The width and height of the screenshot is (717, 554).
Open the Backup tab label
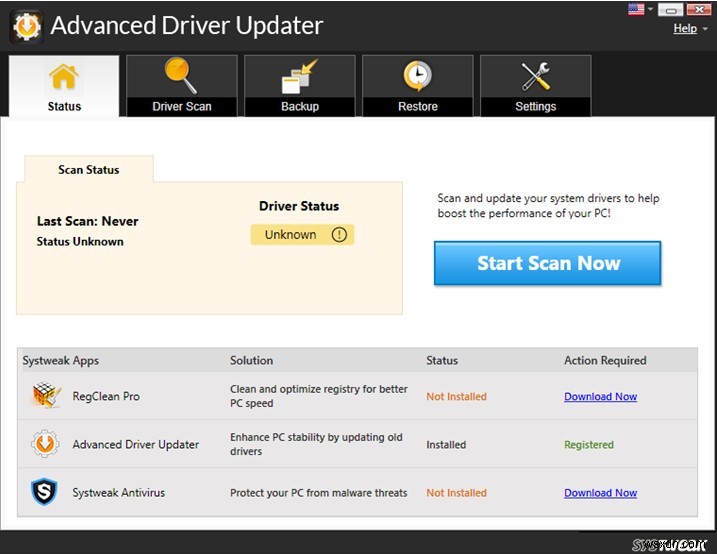tap(300, 107)
